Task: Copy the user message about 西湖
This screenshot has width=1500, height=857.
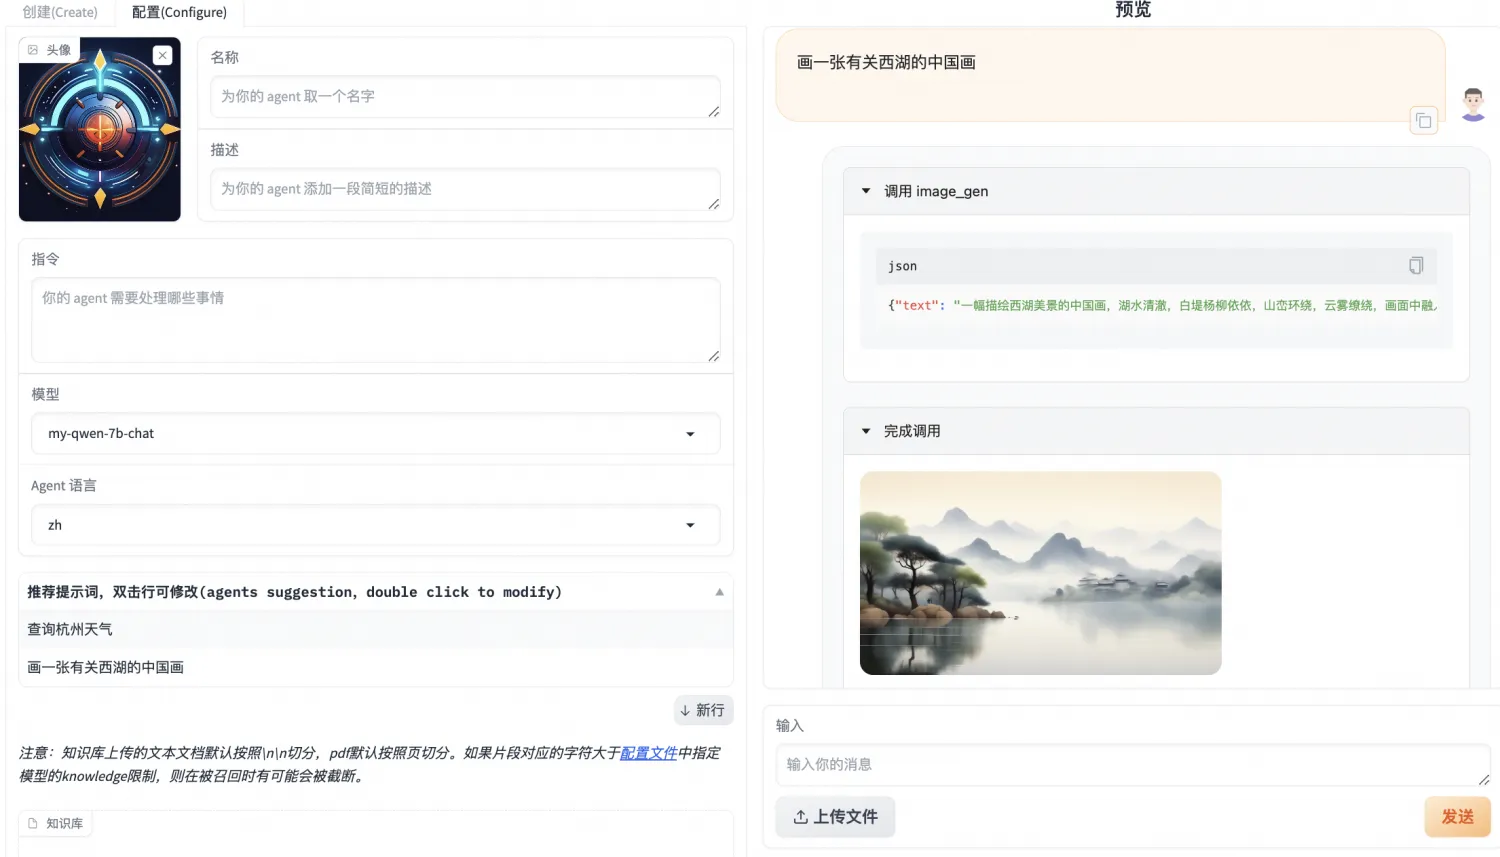Action: click(1424, 119)
